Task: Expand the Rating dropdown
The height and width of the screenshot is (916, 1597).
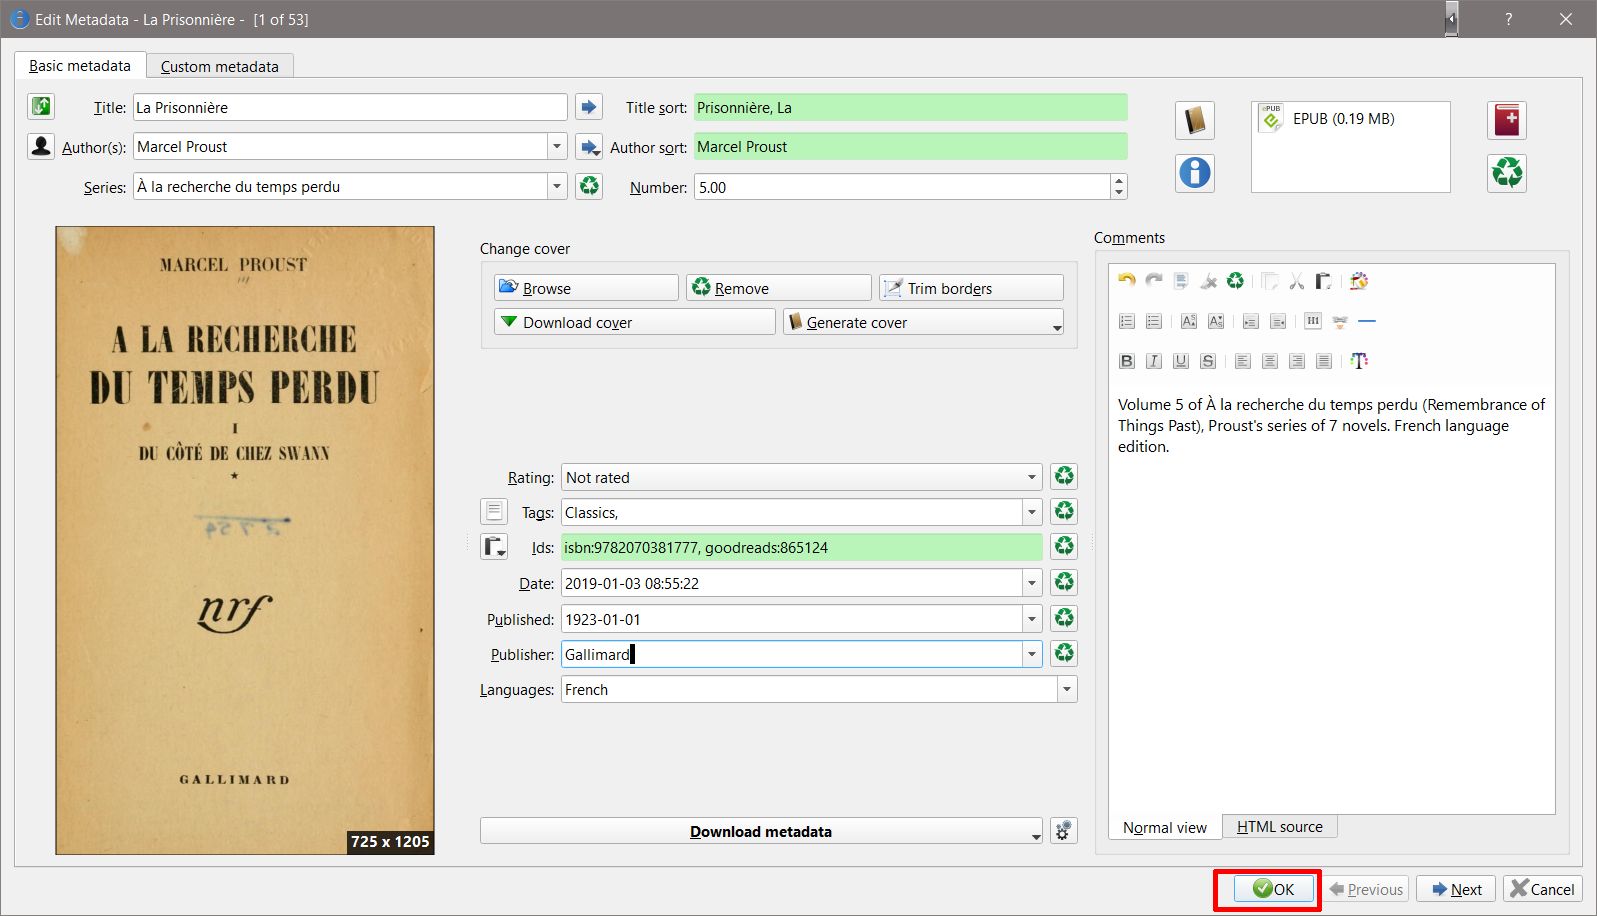Action: [1031, 478]
